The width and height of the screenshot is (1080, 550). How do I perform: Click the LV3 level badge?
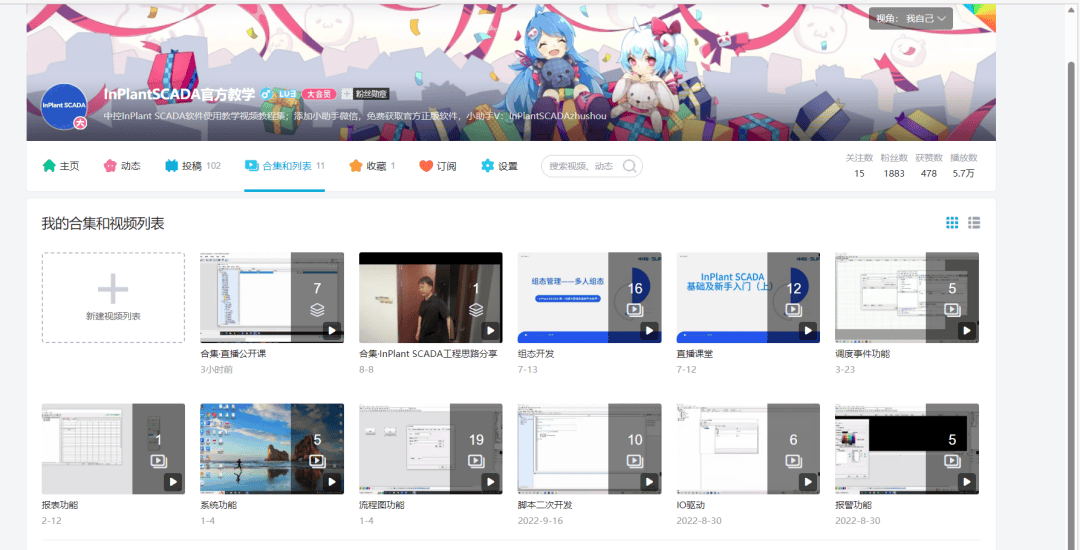287,94
